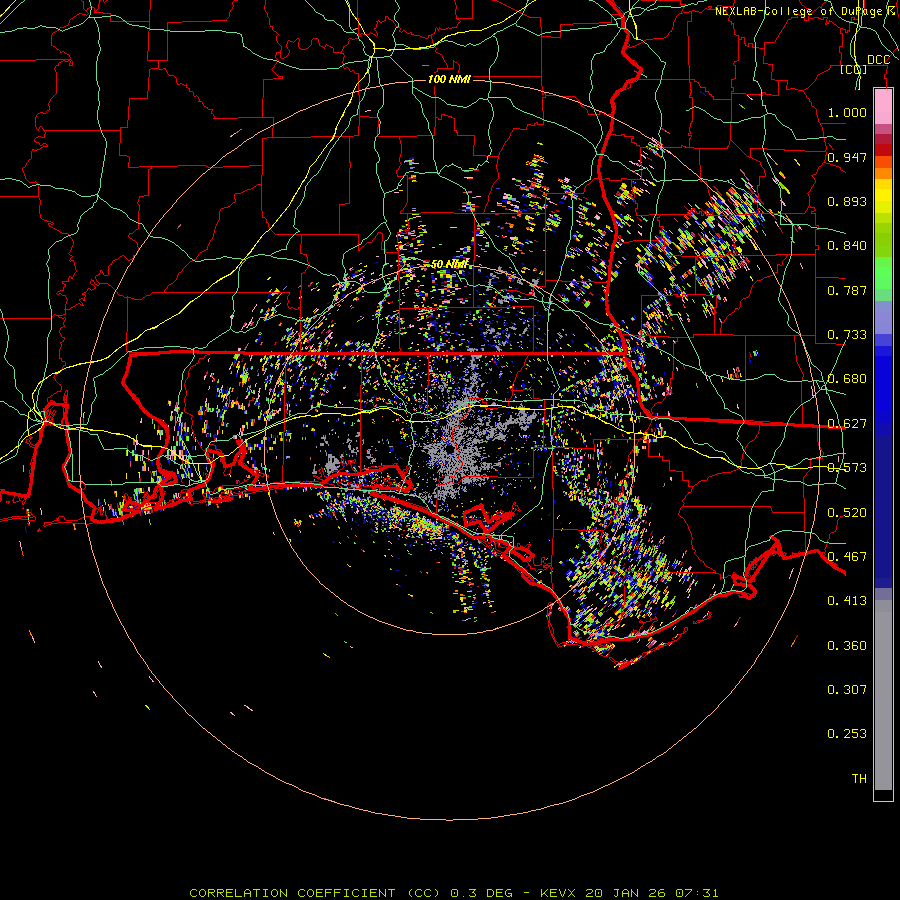Select the 0.467 scale value
Viewport: 900px width, 900px height.
tap(847, 557)
